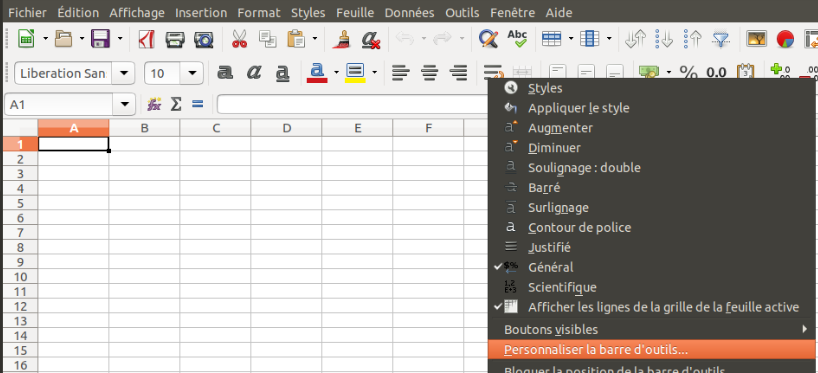Viewport: 818px width, 373px height.
Task: Insert an image from the toolbar
Action: click(x=756, y=39)
